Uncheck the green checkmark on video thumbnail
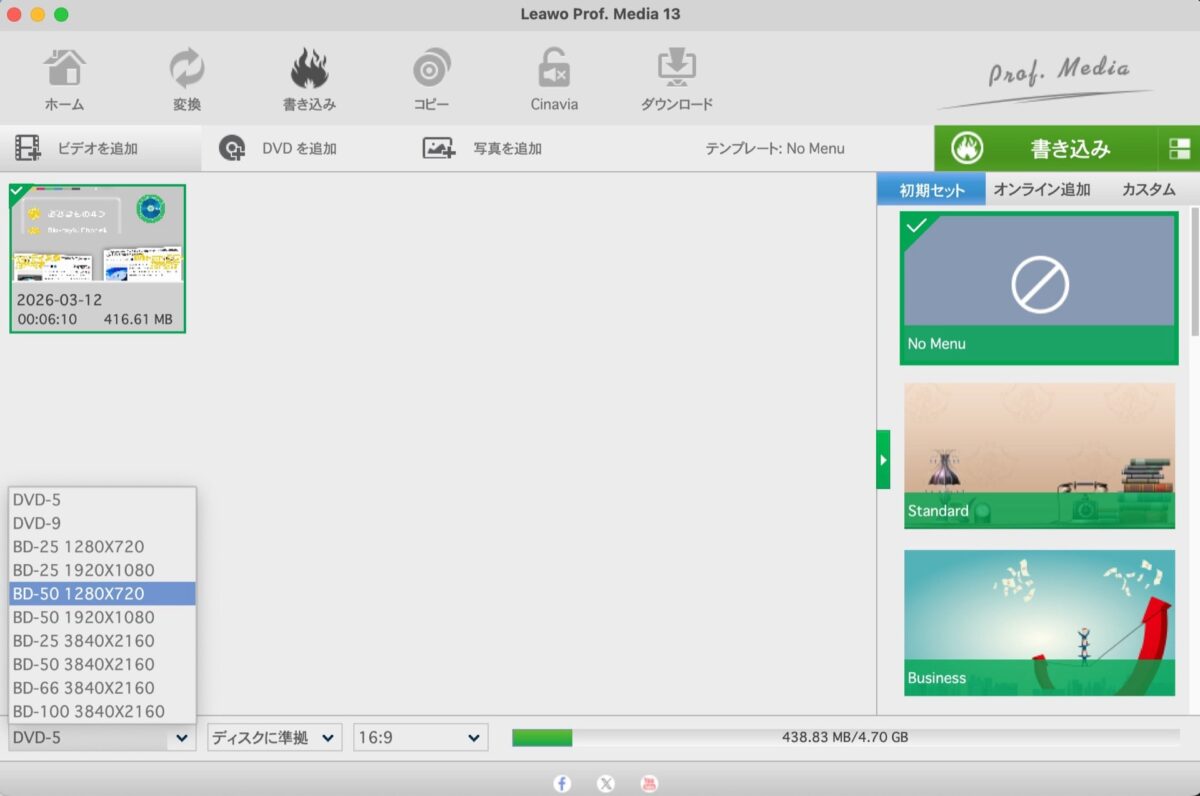1200x796 pixels. coord(19,193)
